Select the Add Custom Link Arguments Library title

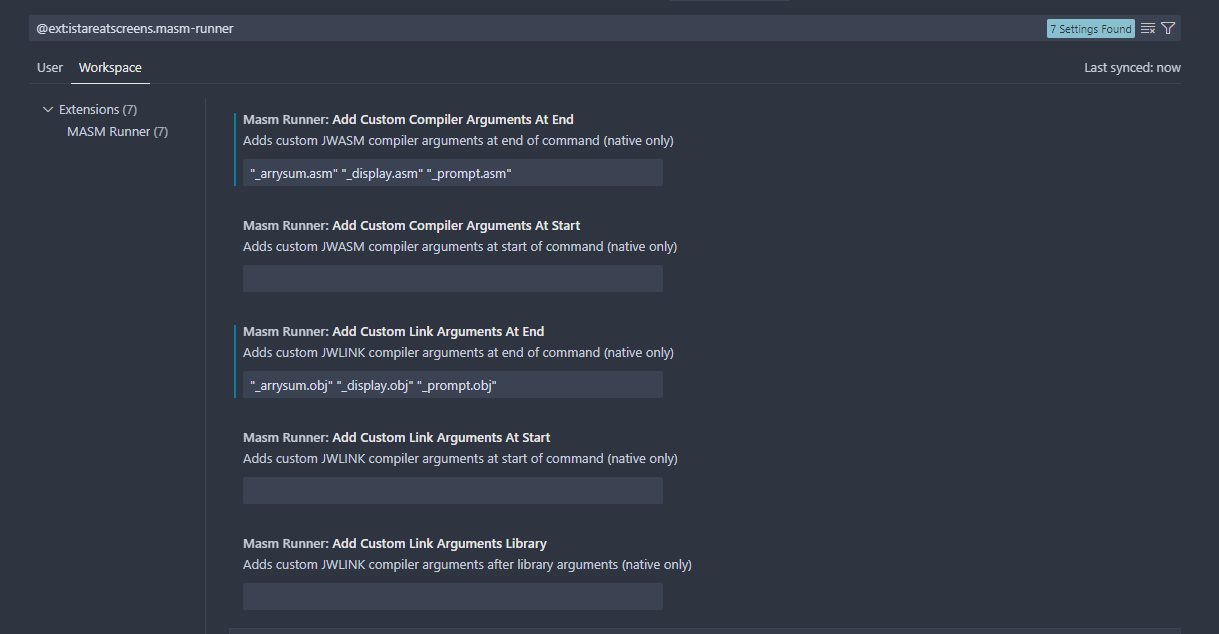394,543
